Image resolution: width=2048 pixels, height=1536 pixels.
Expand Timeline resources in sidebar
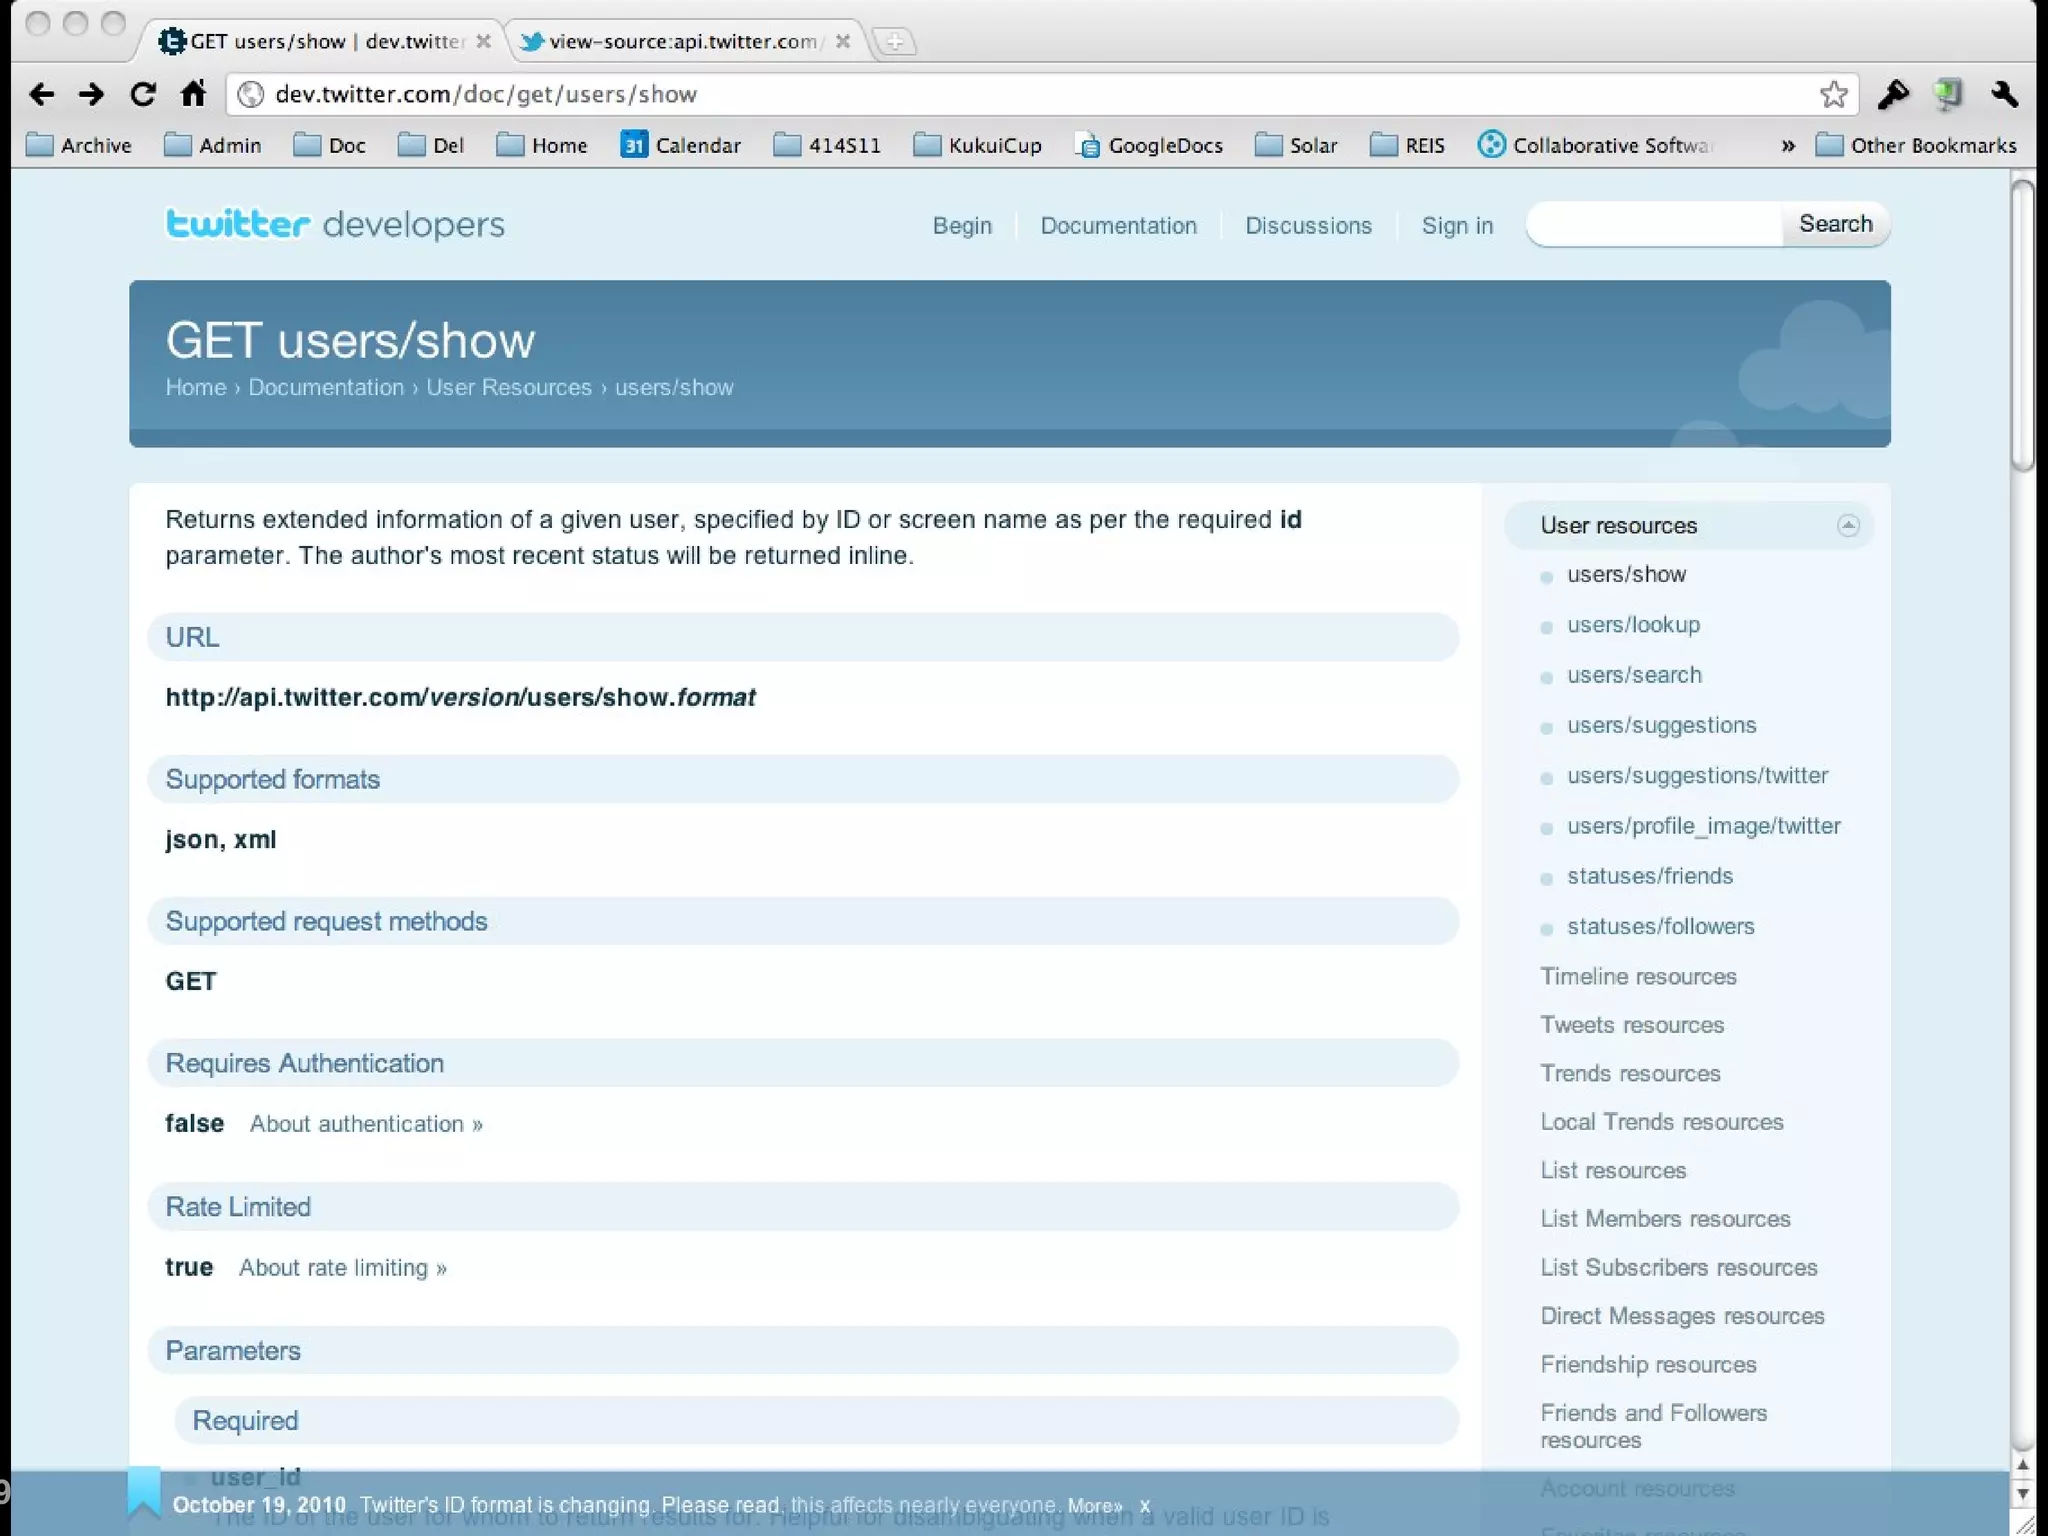(1638, 976)
